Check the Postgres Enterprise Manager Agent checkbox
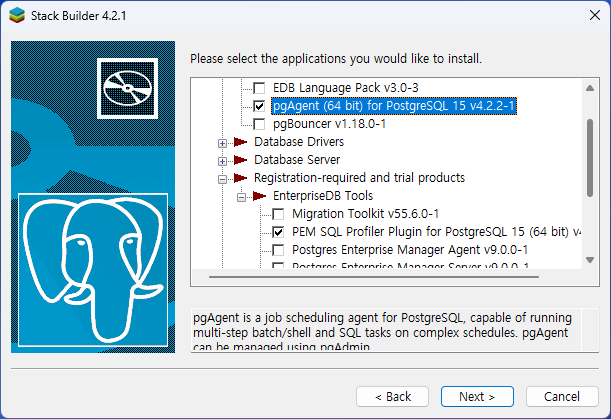The image size is (611, 419). (x=278, y=250)
